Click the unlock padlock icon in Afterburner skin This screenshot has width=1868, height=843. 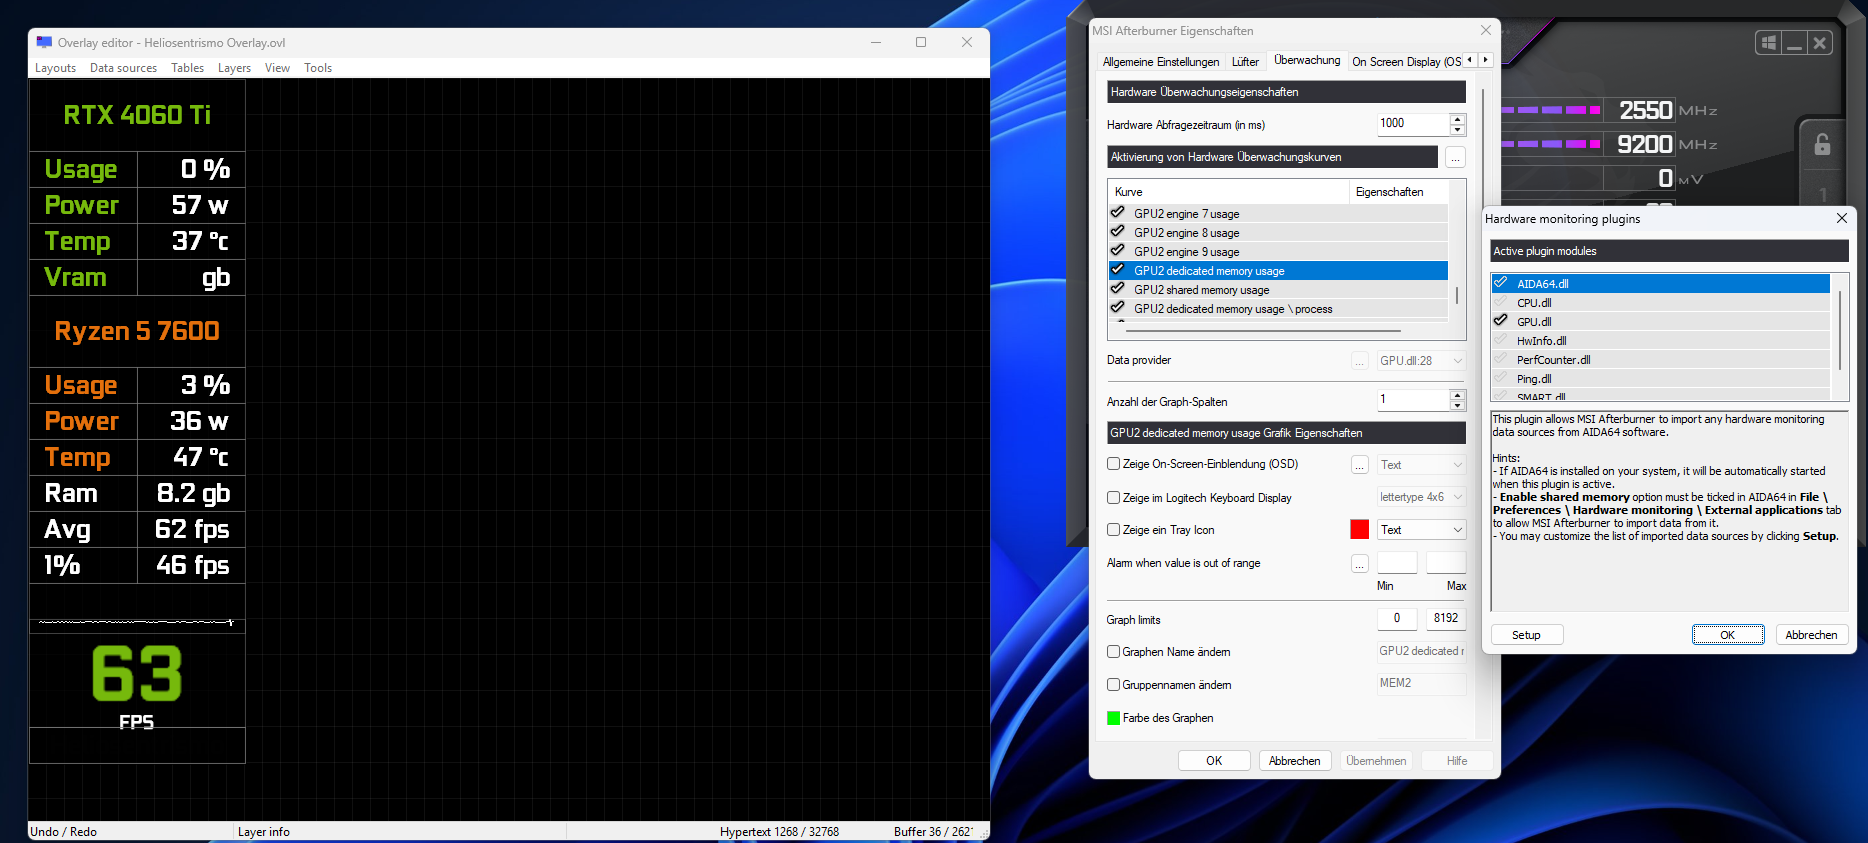point(1822,145)
